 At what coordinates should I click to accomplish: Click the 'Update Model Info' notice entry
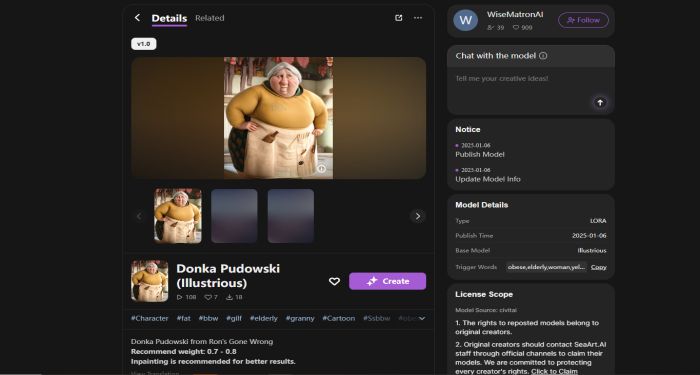[488, 179]
